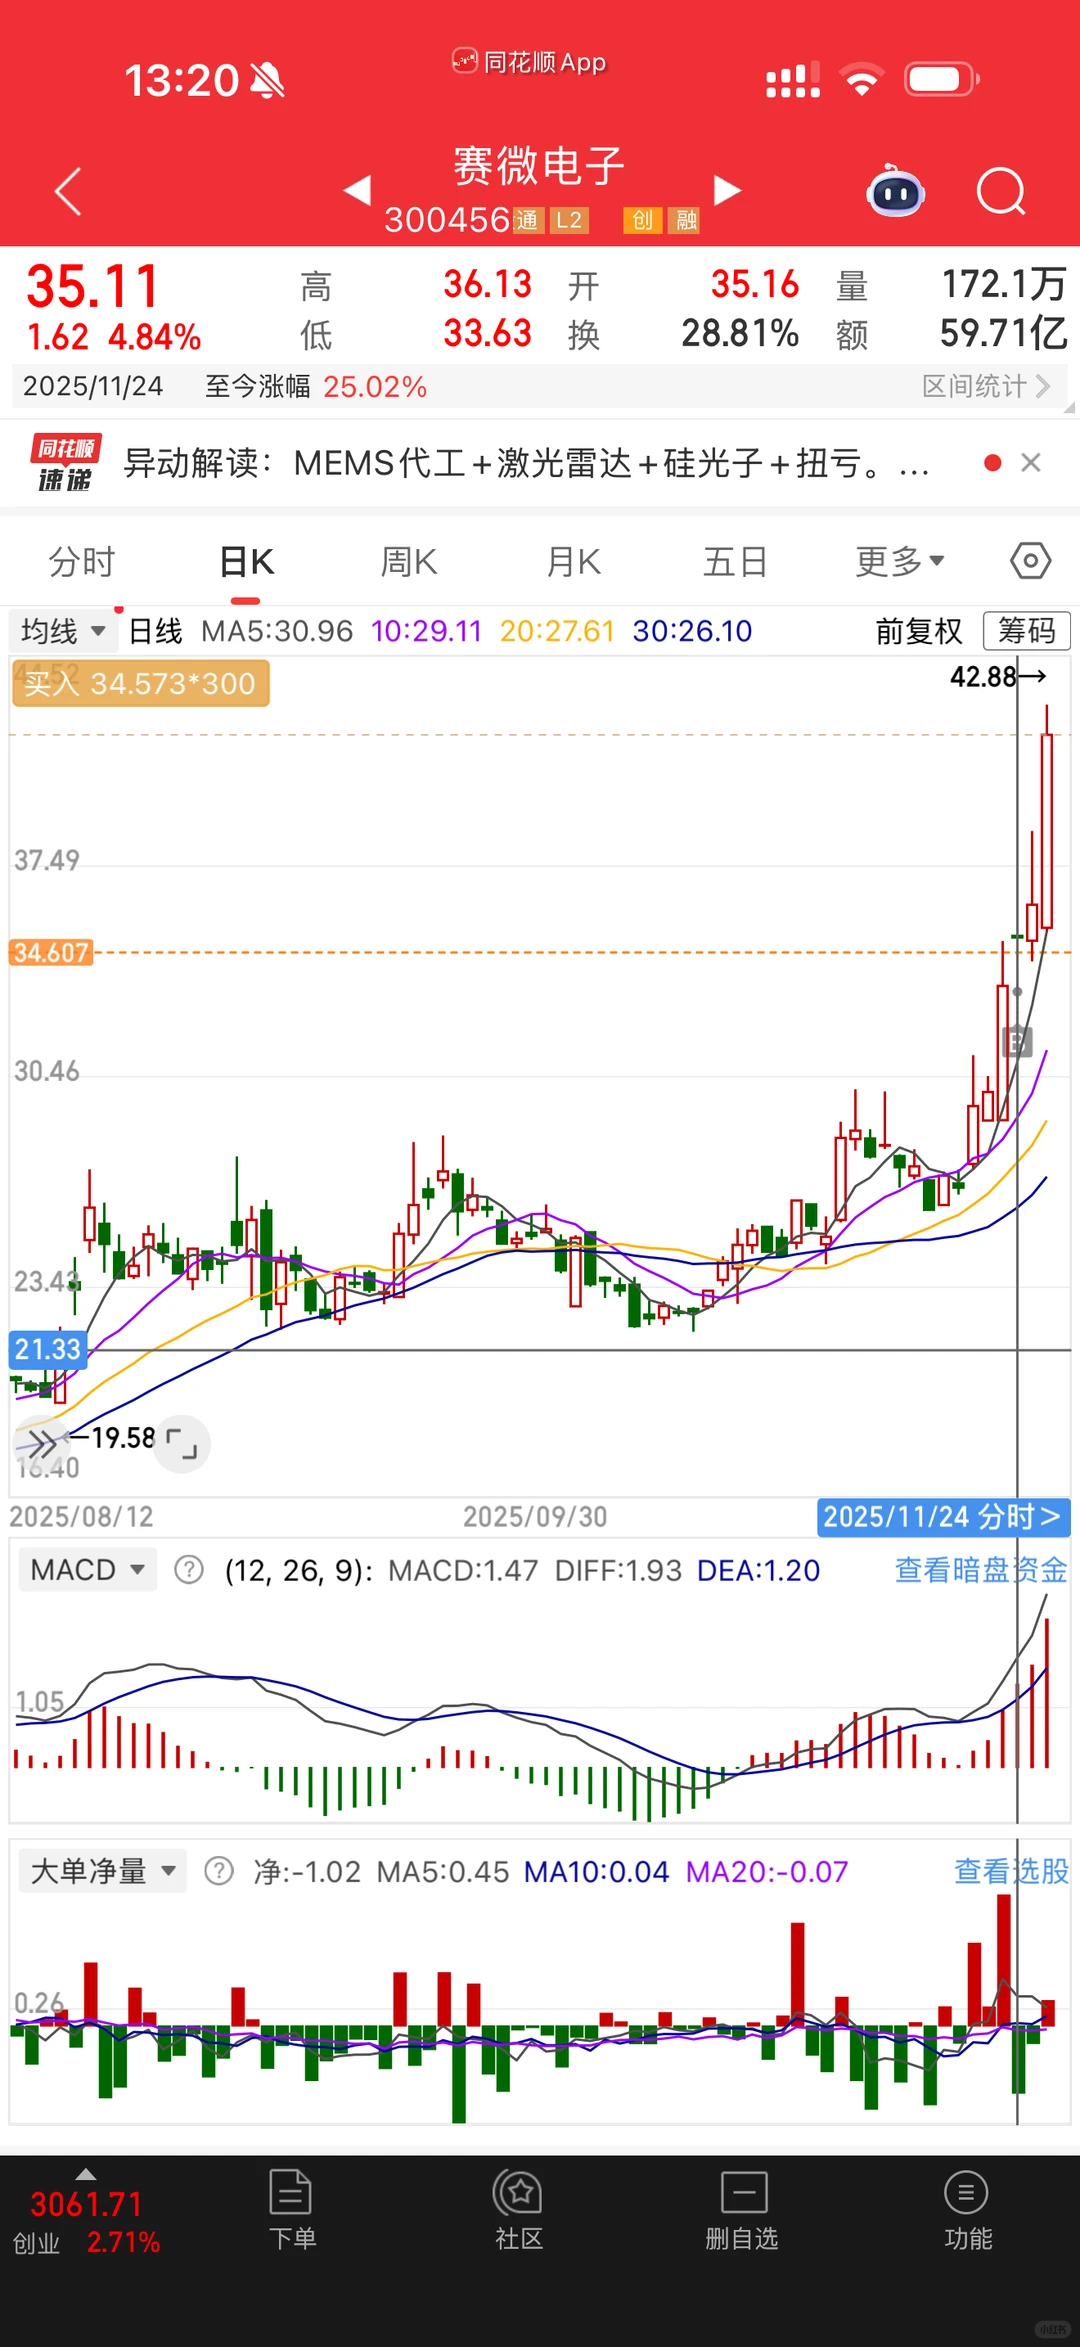Tap the 21.33 crosshair price label

(x=48, y=1349)
